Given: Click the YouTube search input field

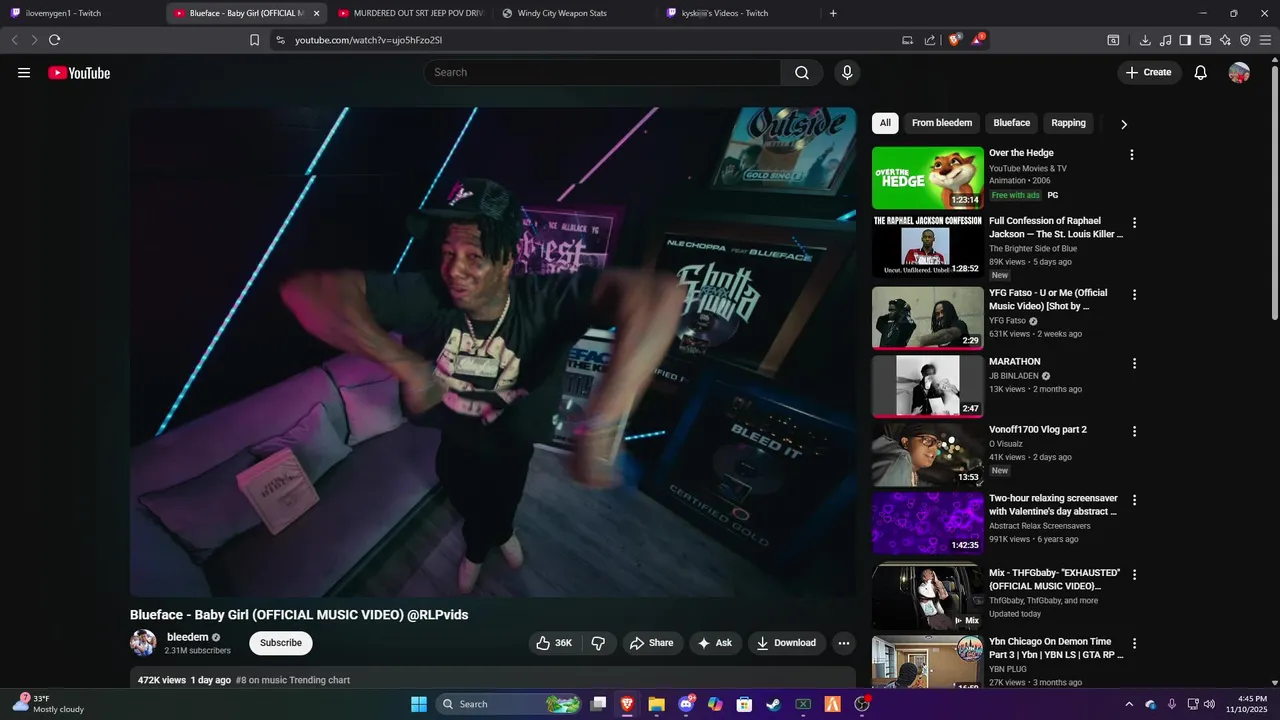Looking at the screenshot, I should click(602, 72).
